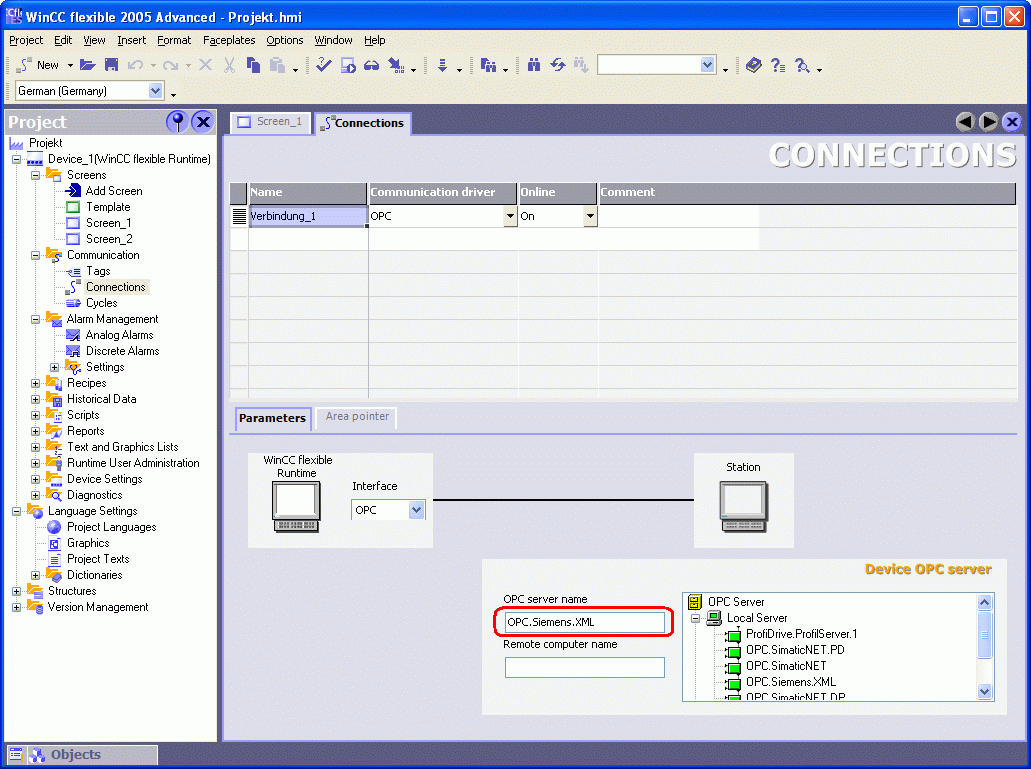1031x769 pixels.
Task: Select the Verbindung_1 name cell
Action: 308,216
